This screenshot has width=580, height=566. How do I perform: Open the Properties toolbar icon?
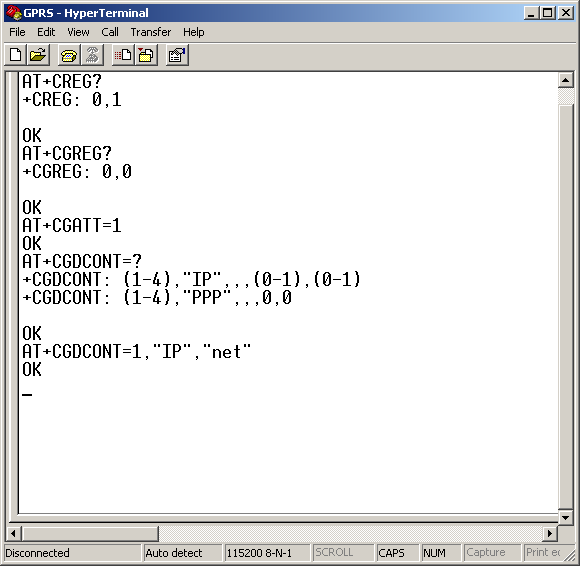(177, 55)
